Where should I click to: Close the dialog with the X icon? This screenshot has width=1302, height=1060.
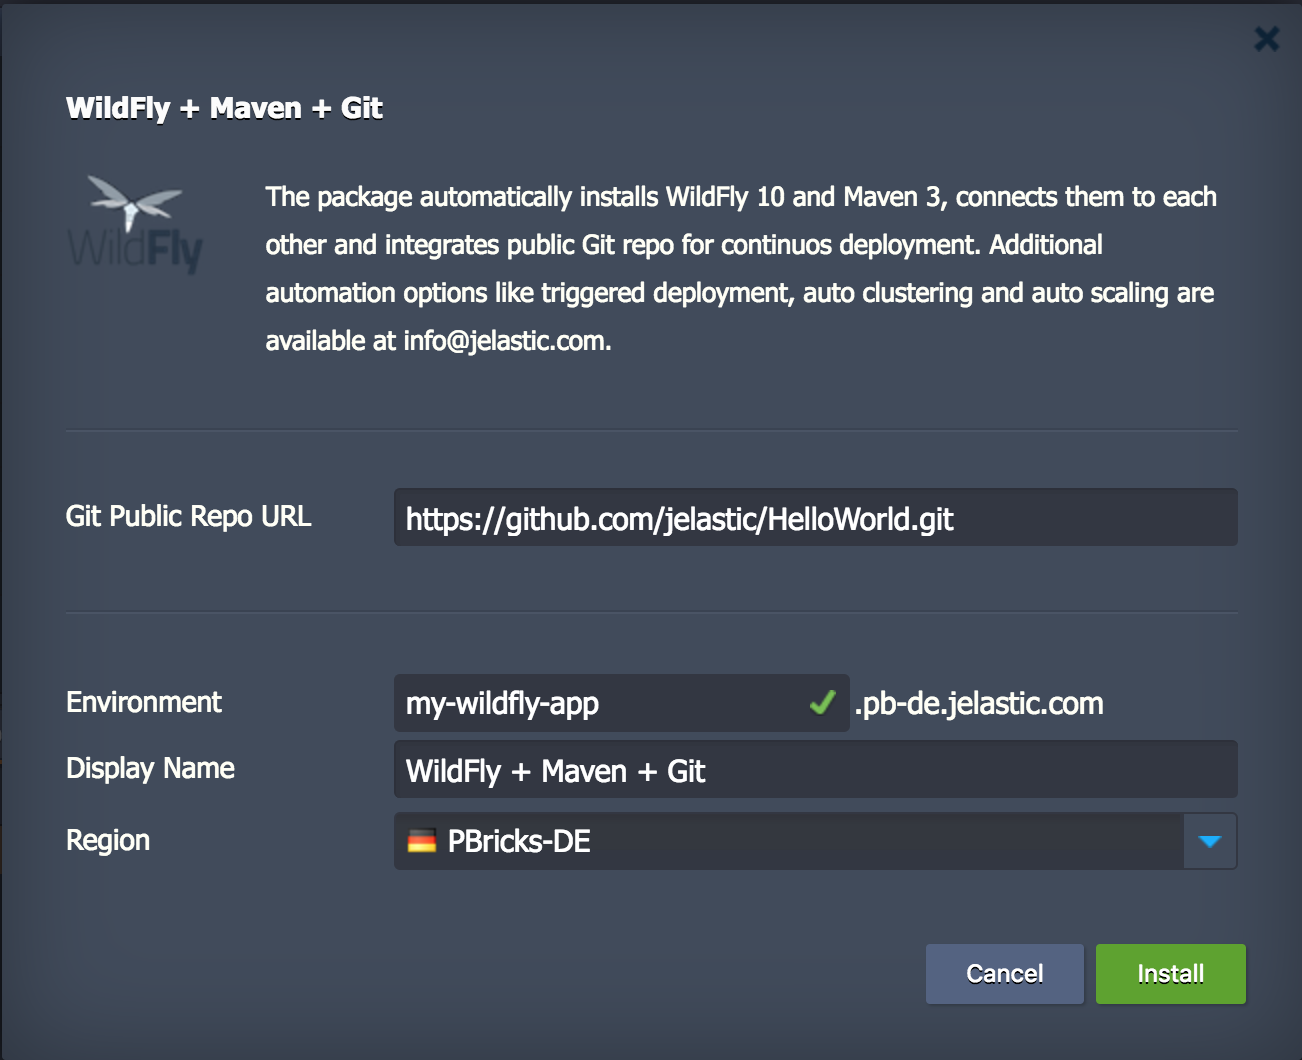pyautogui.click(x=1266, y=39)
